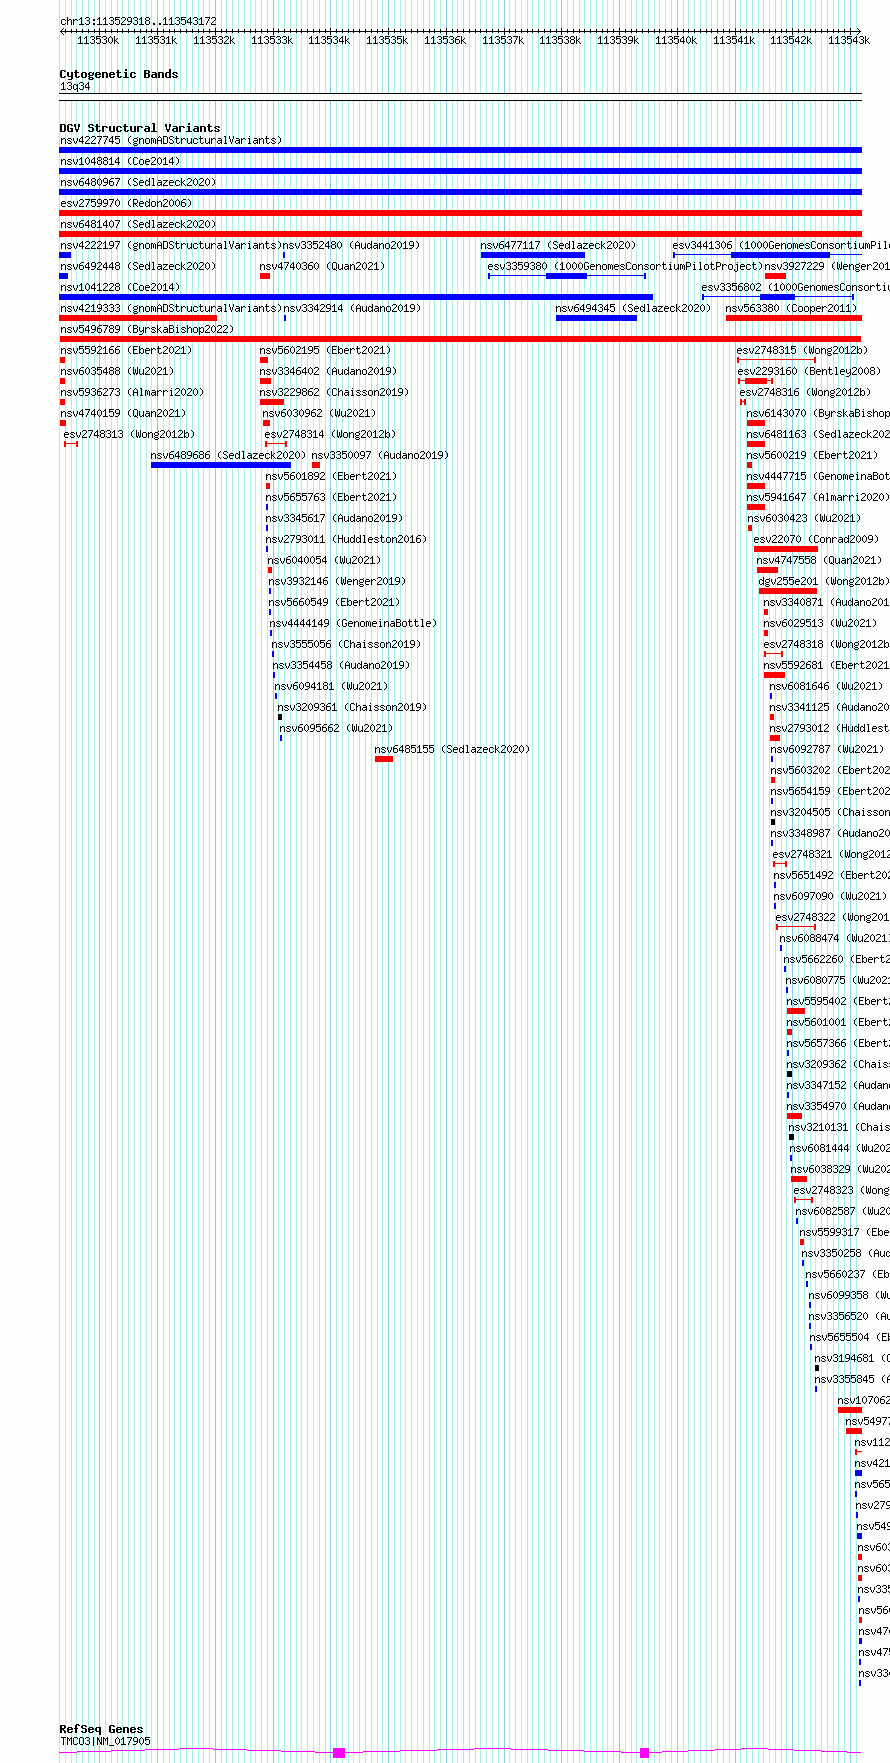Screen dimensions: 890x1763
Task: Open TMCO3|NM_017905 RefSeq gene label
Action: [x=106, y=1741]
